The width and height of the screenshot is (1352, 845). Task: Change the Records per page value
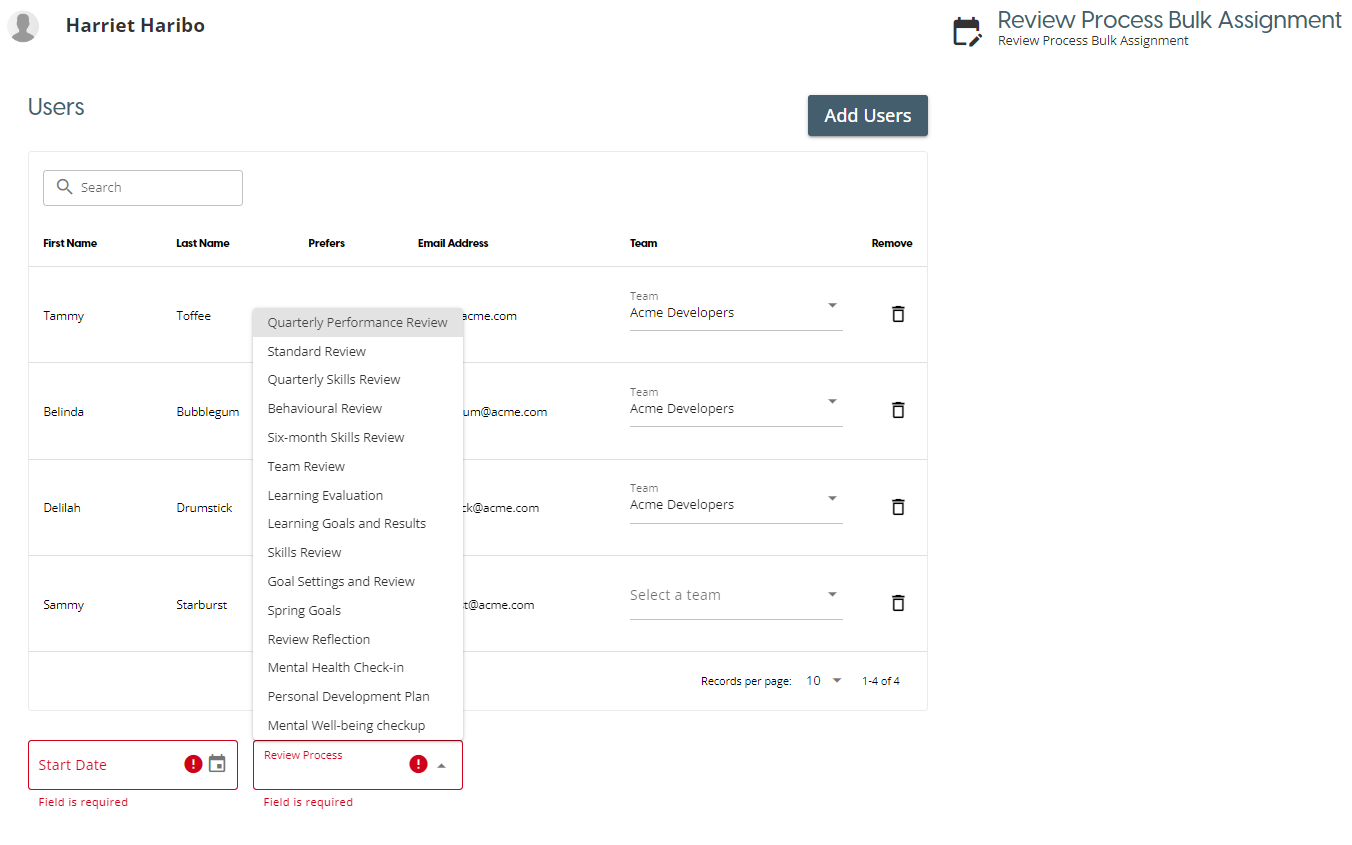825,681
